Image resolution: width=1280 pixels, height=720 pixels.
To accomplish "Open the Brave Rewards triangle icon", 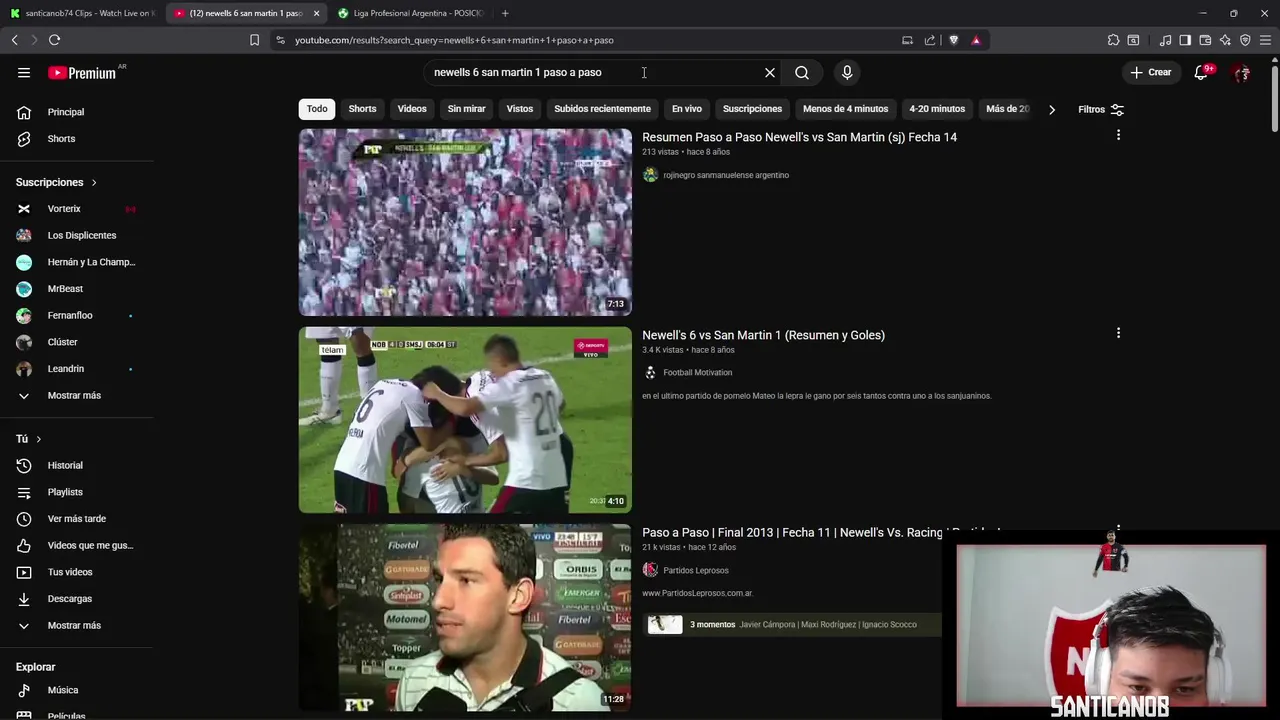I will tap(976, 40).
